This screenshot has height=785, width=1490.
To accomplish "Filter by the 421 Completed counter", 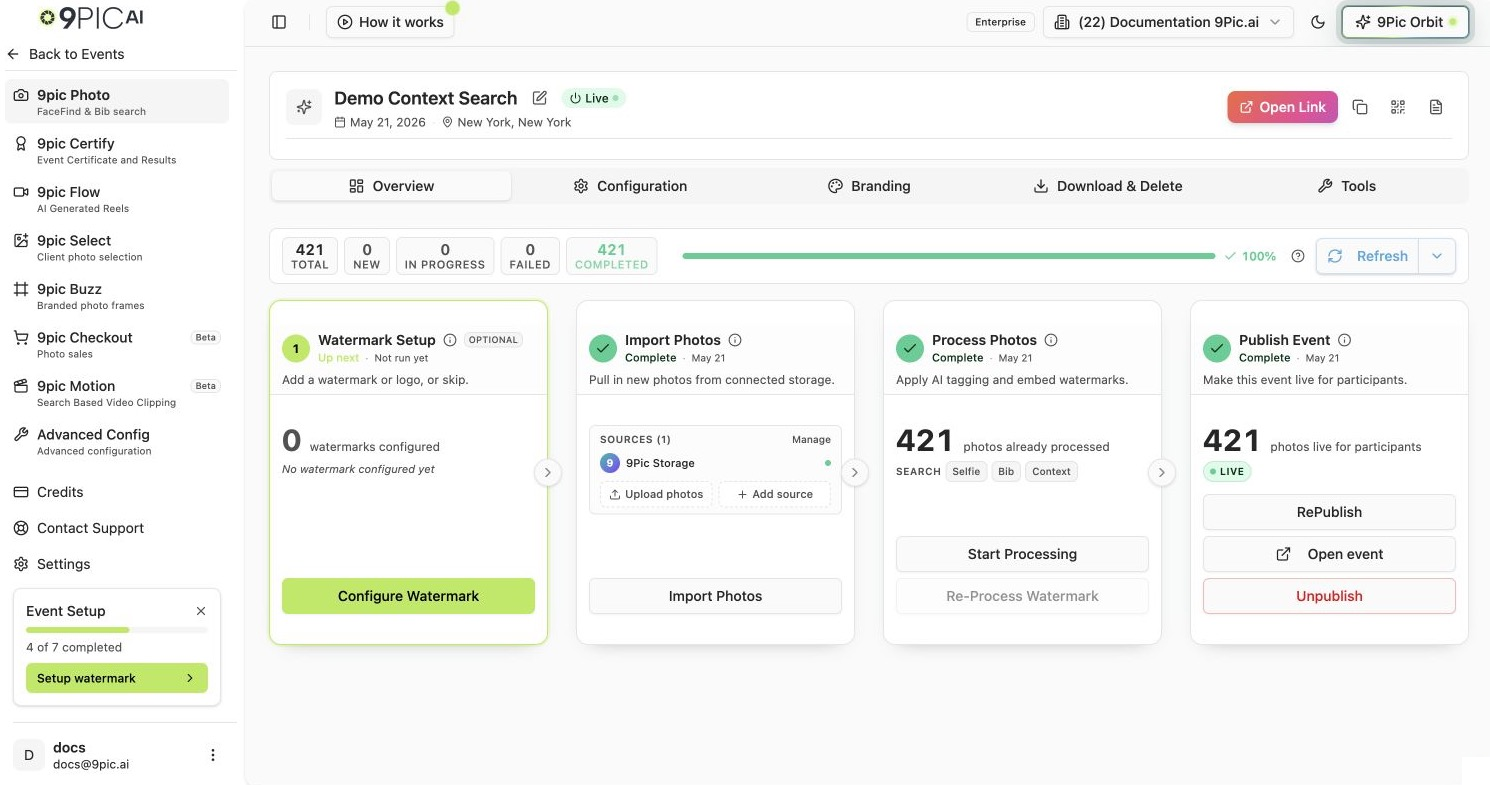I will [x=611, y=256].
